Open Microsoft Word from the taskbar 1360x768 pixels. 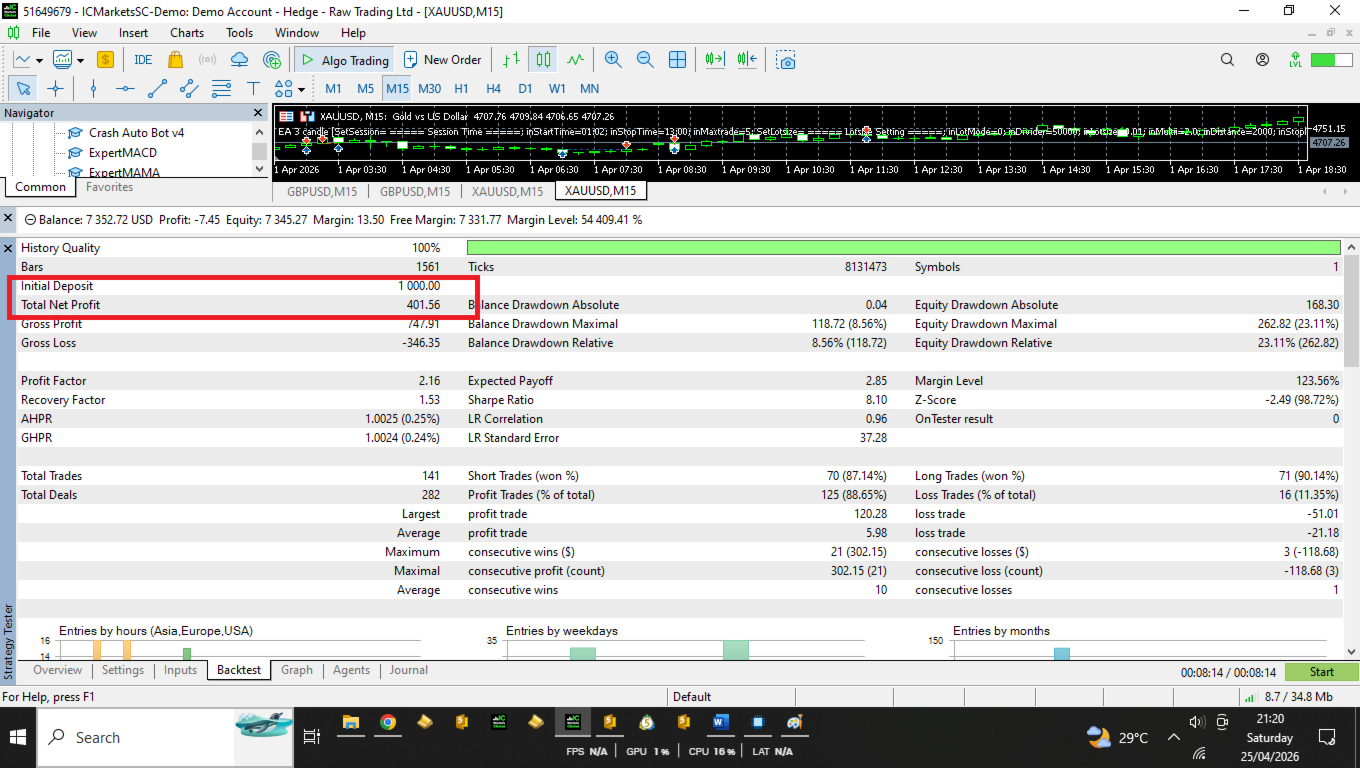(x=721, y=722)
